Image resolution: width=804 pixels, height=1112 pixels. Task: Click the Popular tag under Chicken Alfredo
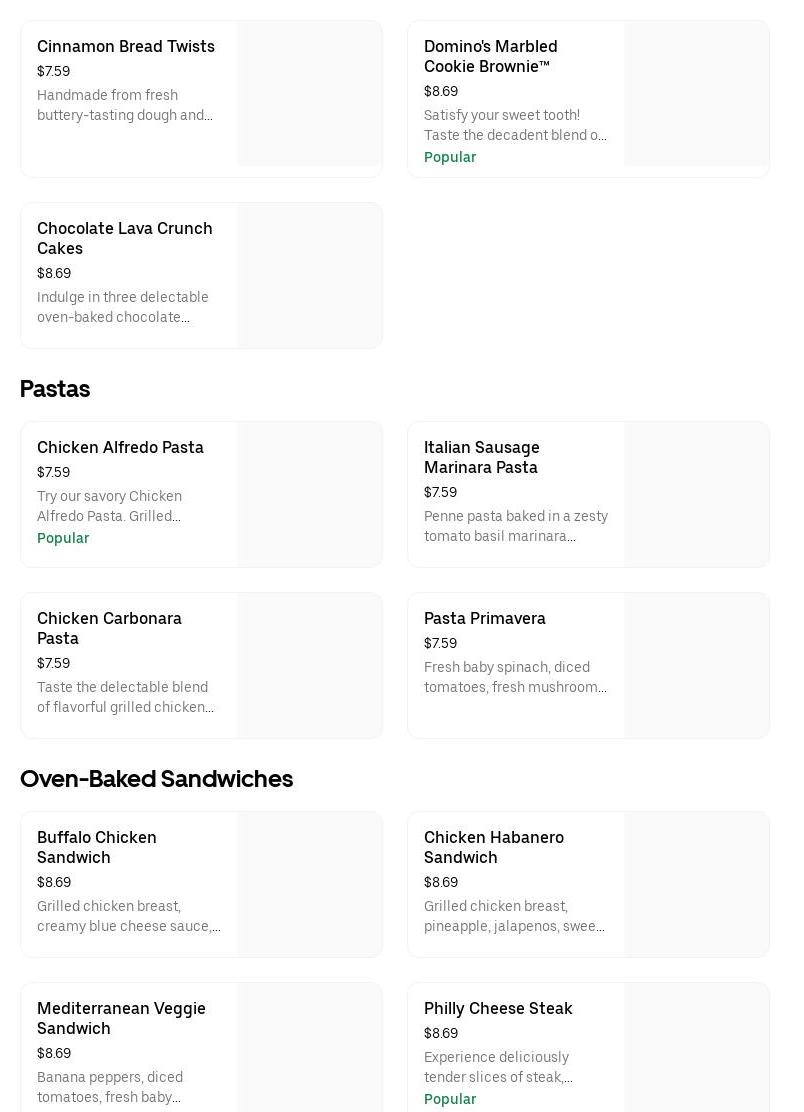point(63,538)
